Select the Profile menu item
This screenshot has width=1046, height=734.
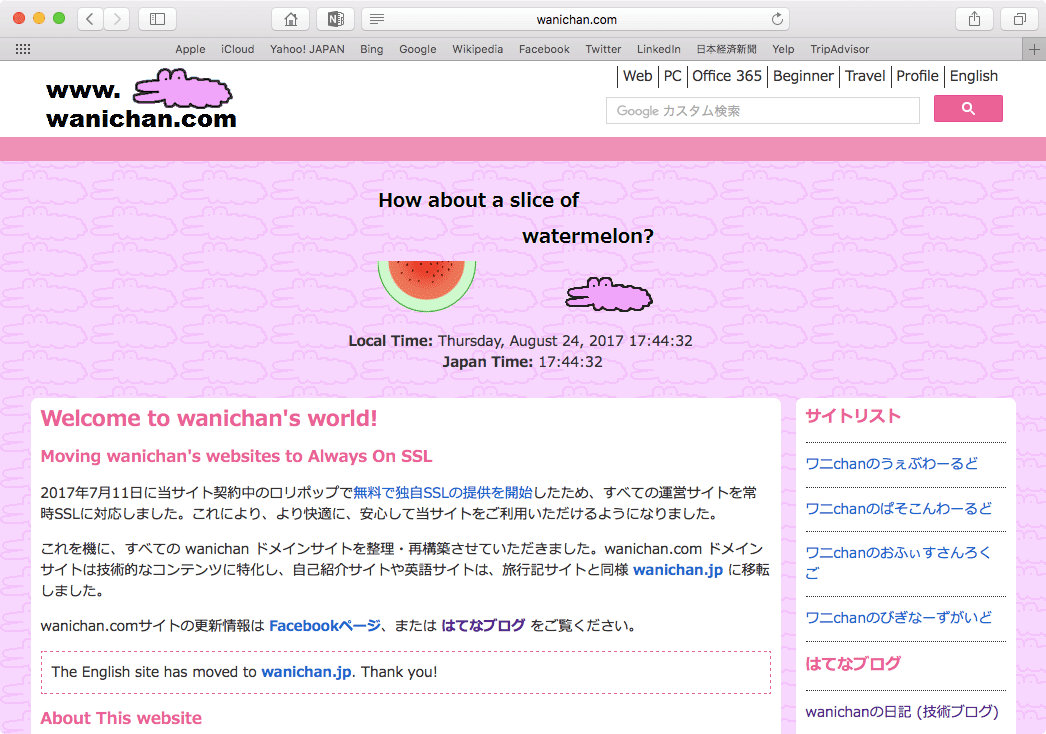click(x=917, y=76)
